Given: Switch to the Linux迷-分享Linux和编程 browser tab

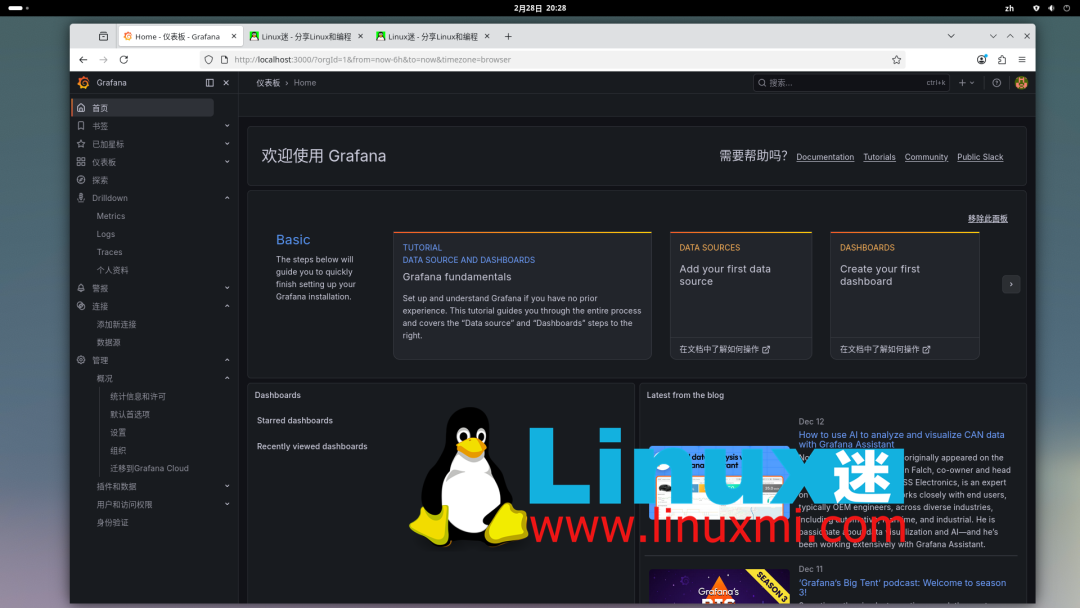Looking at the screenshot, I should [300, 35].
